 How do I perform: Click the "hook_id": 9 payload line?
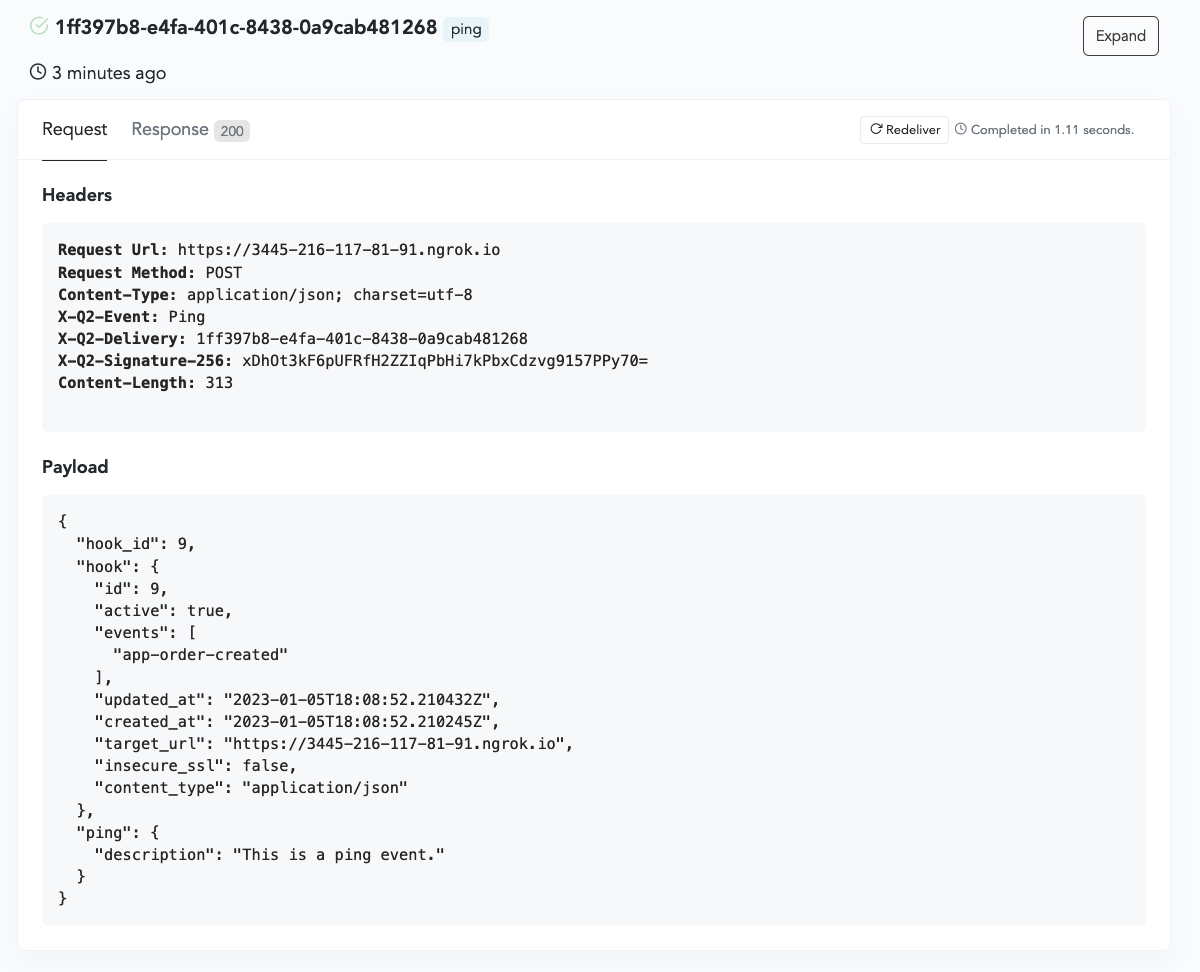136,544
